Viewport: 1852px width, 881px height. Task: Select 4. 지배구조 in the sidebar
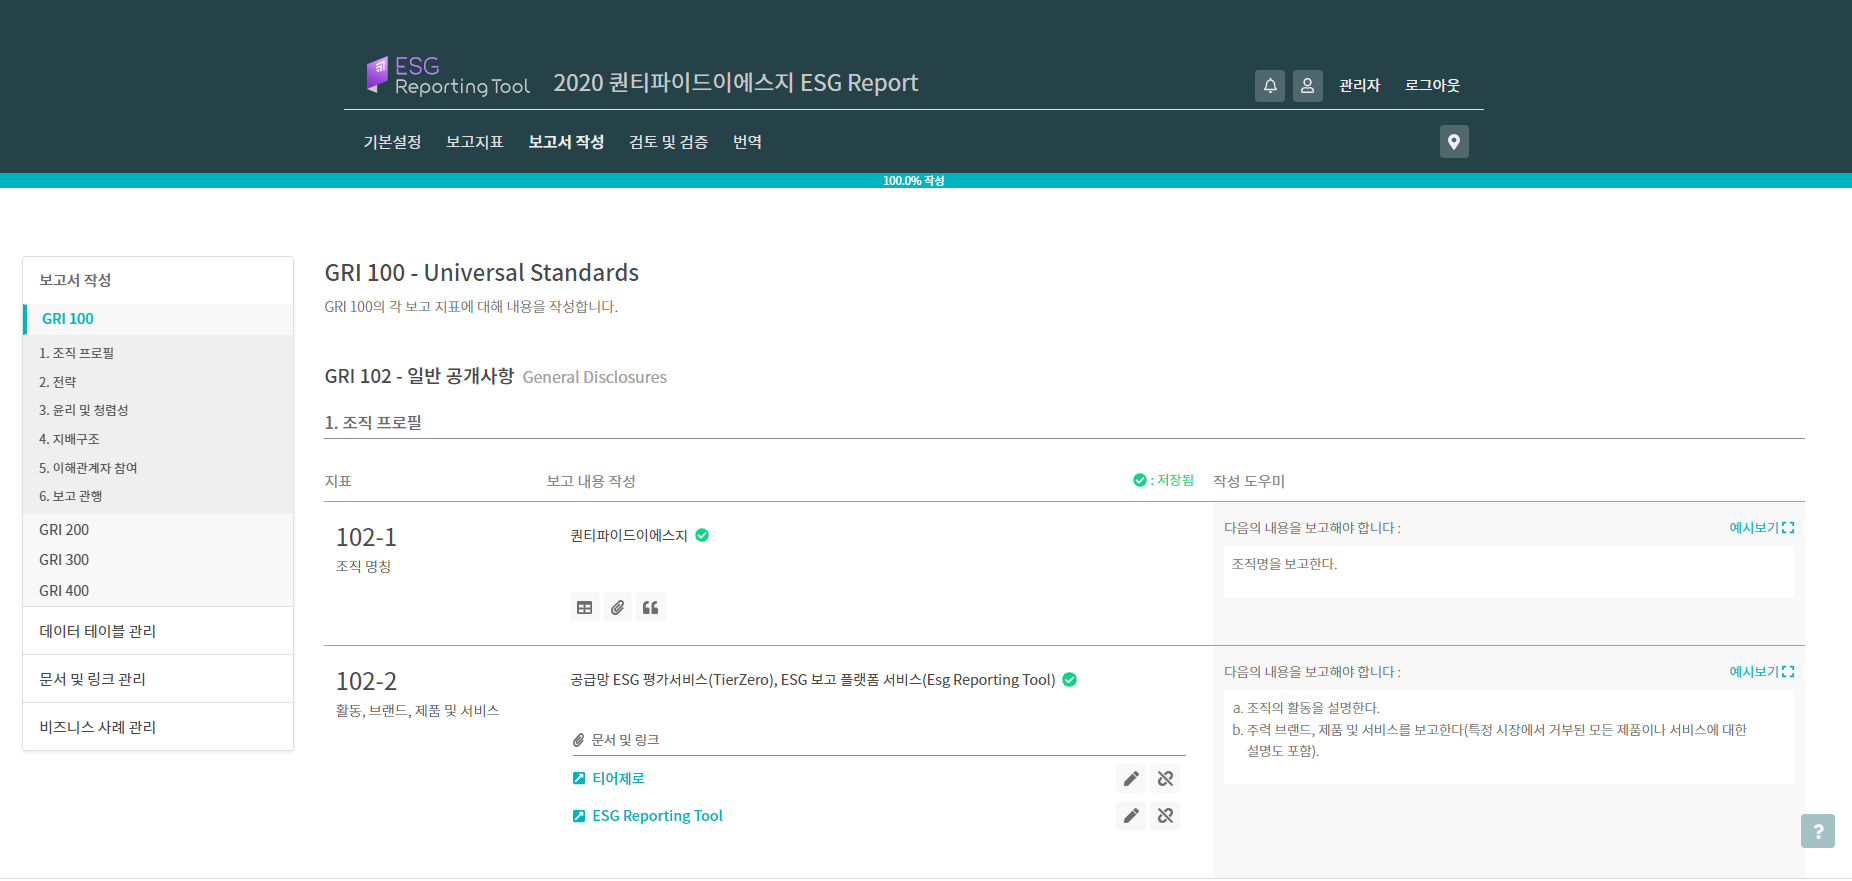69,439
